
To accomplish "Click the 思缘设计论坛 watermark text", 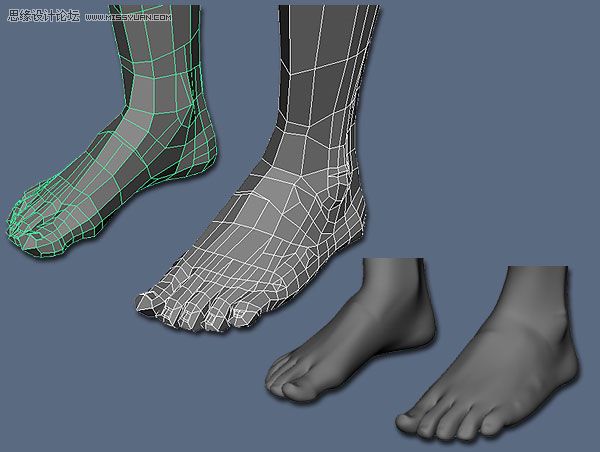I will [43, 13].
